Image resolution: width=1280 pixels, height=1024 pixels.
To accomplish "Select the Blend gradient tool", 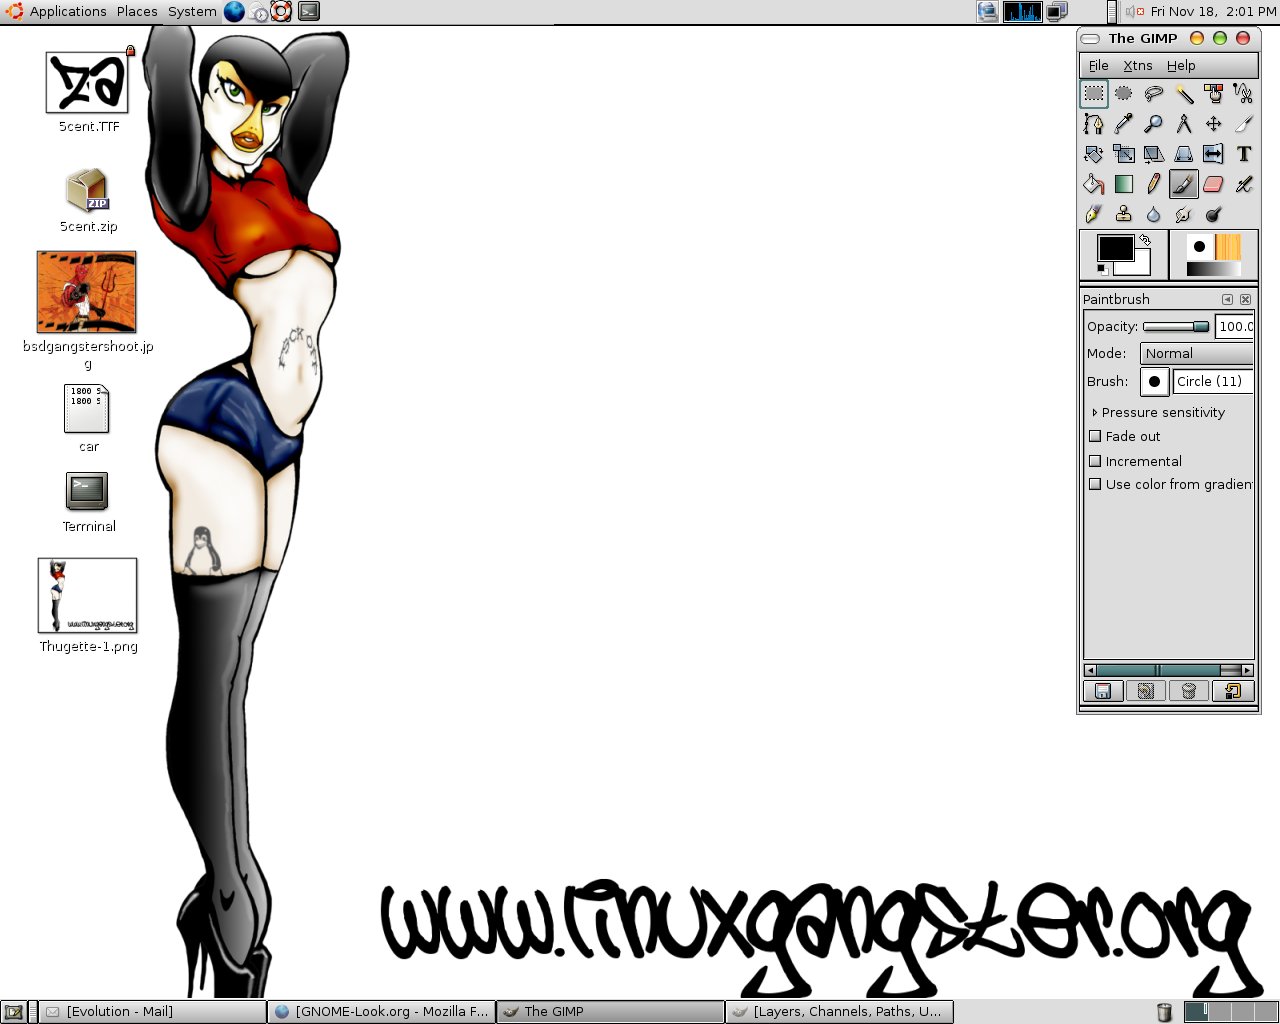I will [1124, 184].
